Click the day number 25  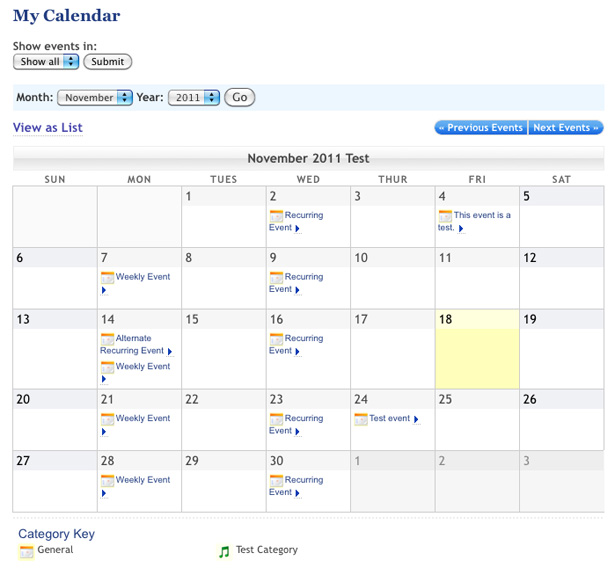445,399
